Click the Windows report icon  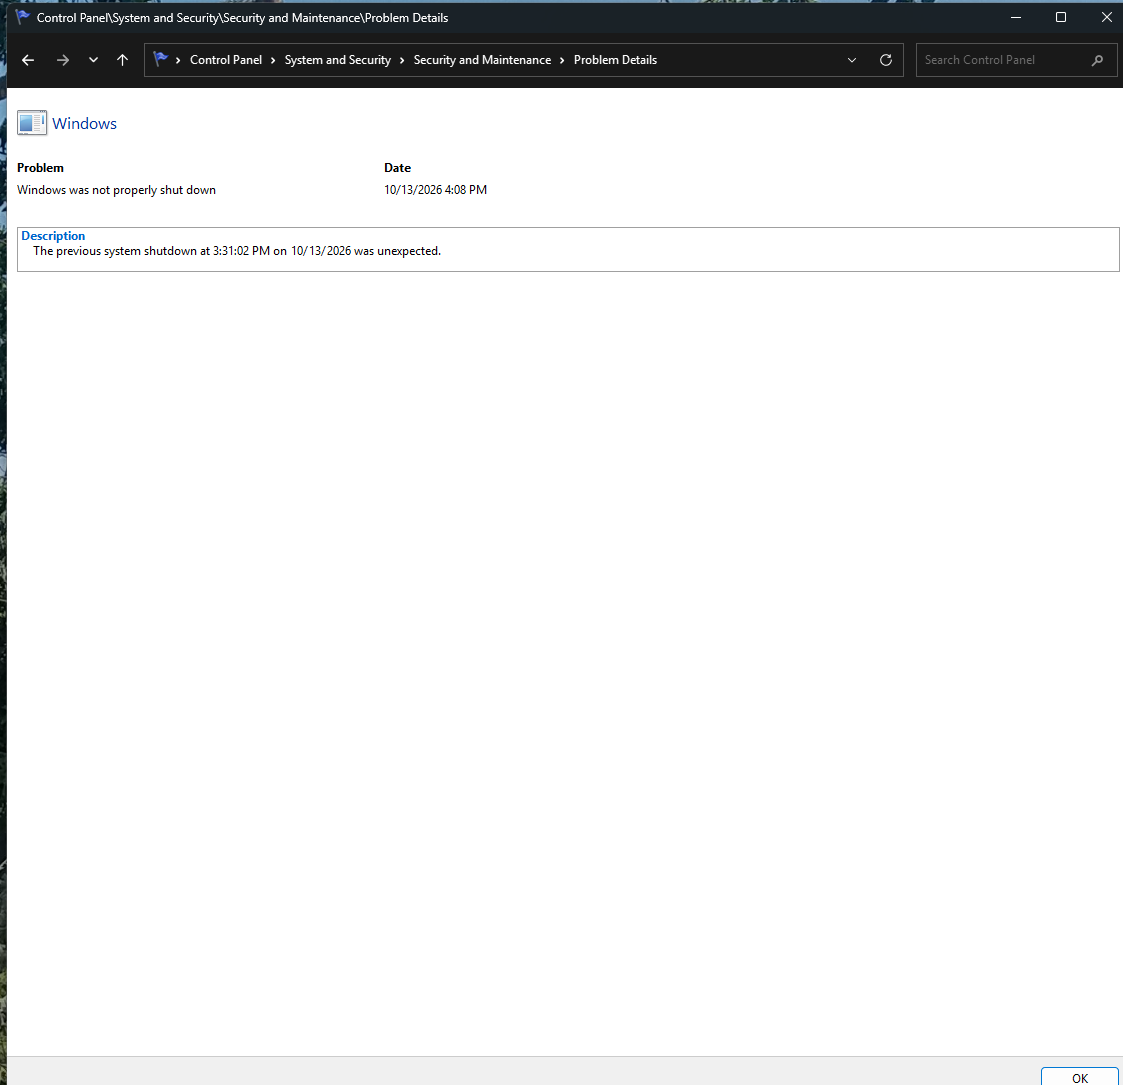pos(32,123)
